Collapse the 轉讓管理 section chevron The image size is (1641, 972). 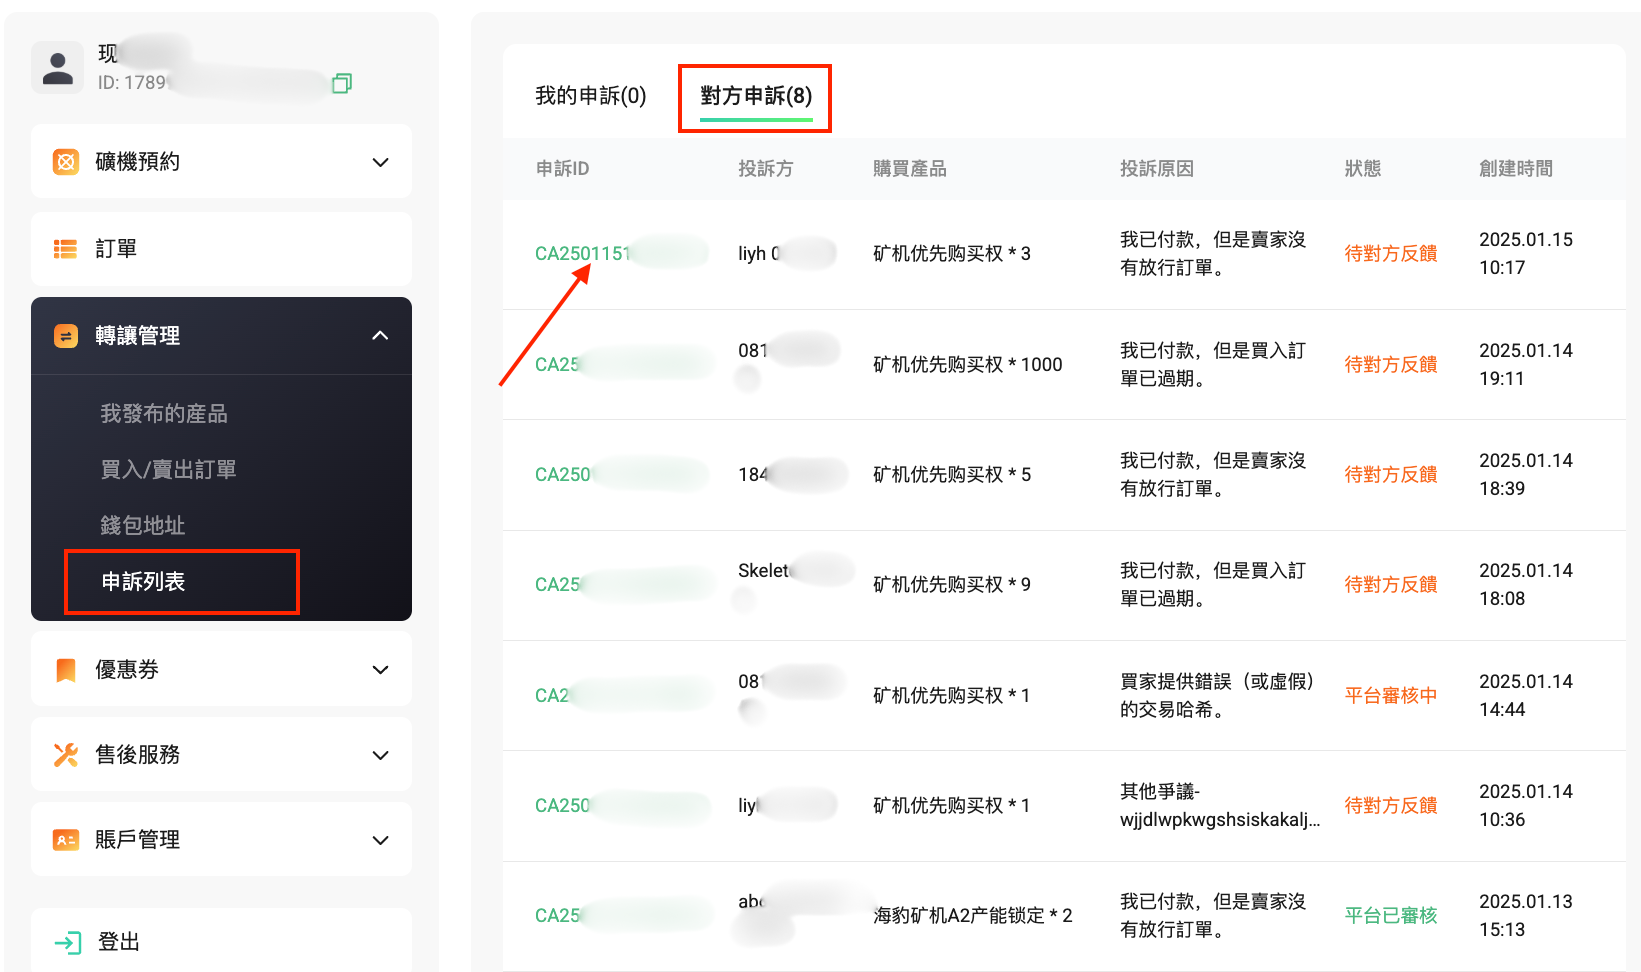[x=380, y=336]
